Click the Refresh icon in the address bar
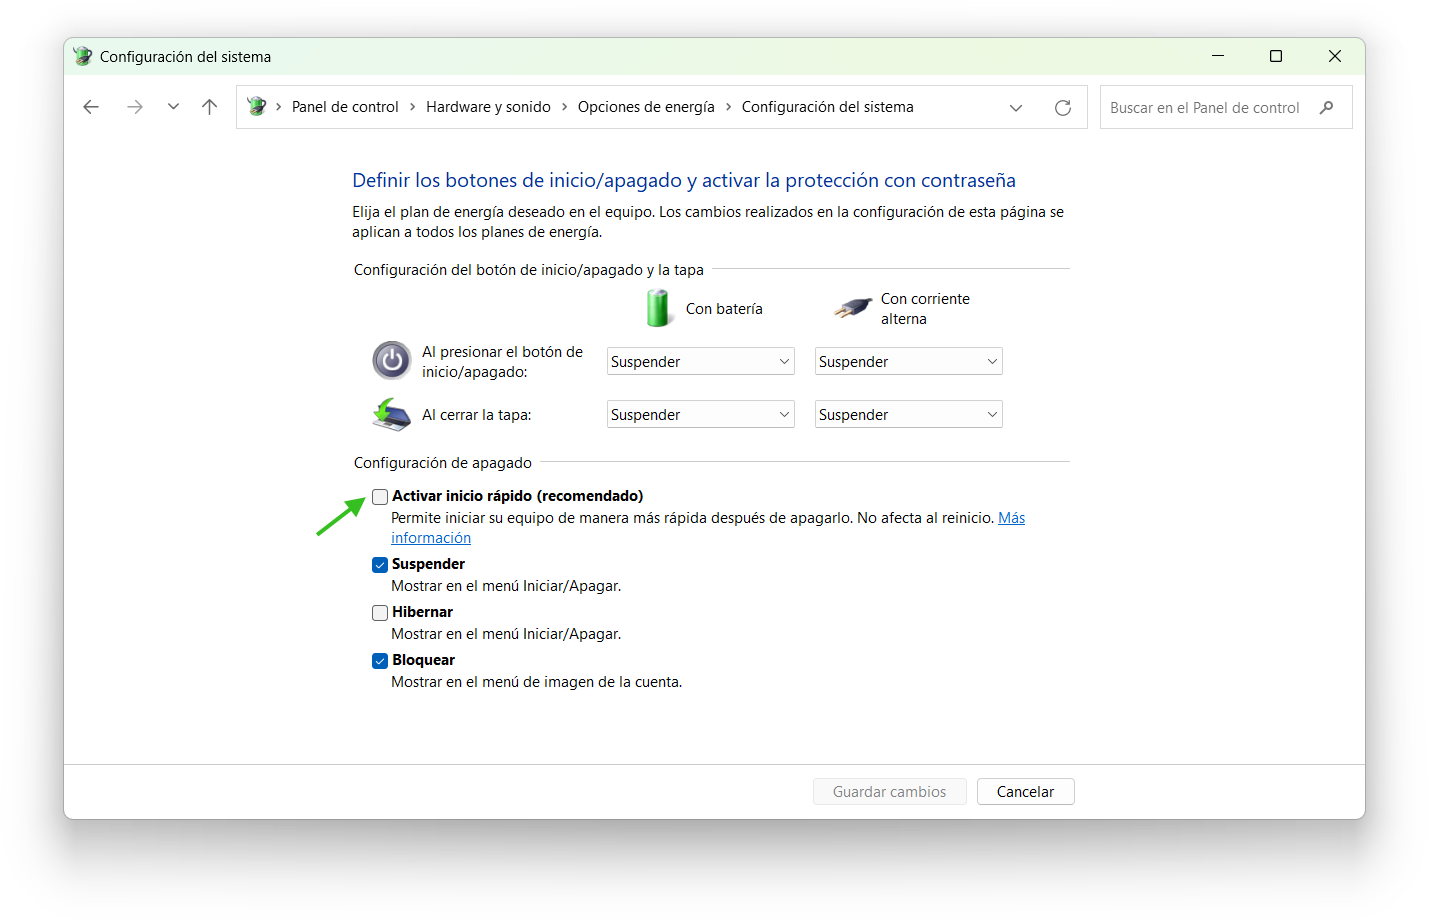This screenshot has height=920, width=1430. pyautogui.click(x=1063, y=107)
